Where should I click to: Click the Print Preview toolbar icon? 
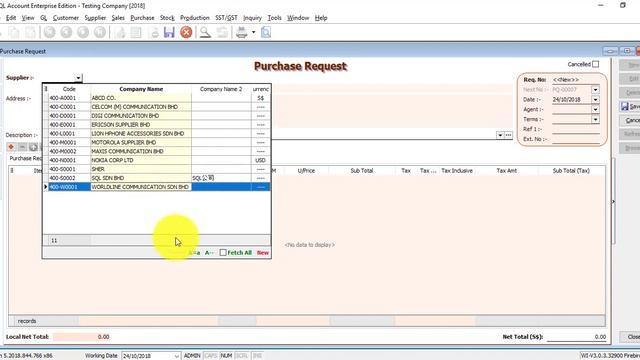266,32
